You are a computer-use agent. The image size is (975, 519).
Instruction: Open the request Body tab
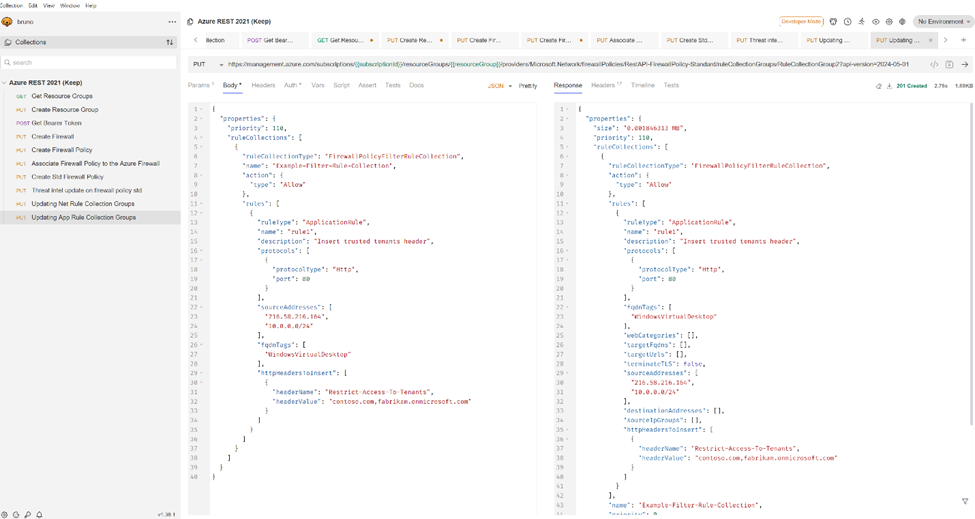(x=232, y=86)
